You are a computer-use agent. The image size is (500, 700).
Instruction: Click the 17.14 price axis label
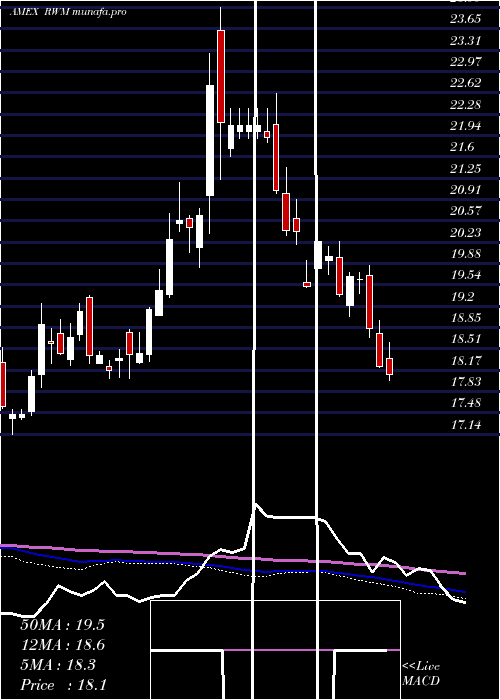coord(466,424)
